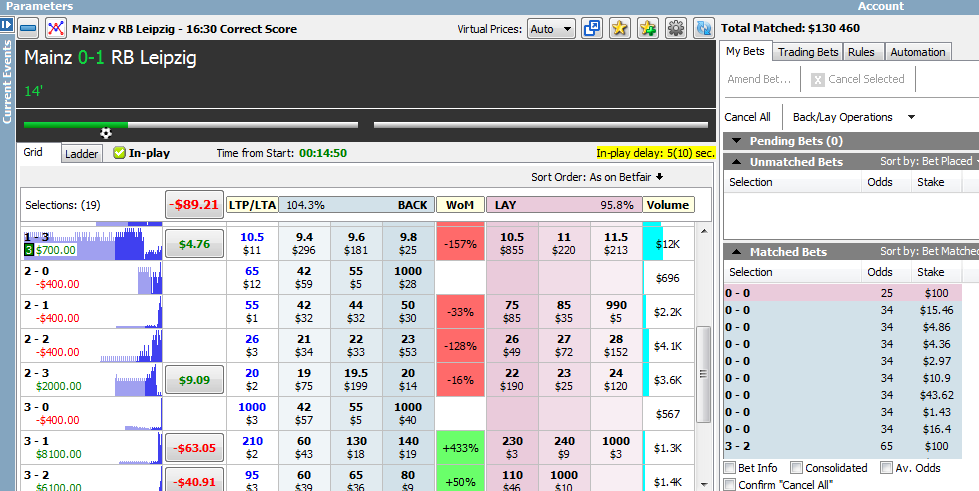The image size is (979, 491).
Task: Back 2 - 2 at 23 $53
Action: [408, 345]
